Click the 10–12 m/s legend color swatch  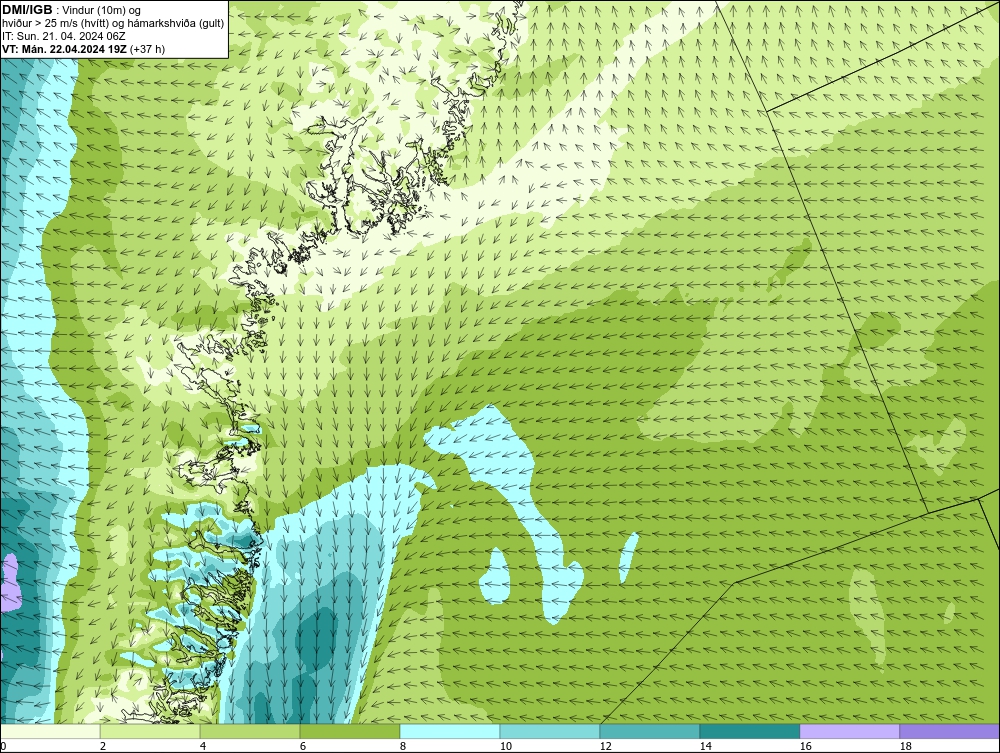pos(550,731)
